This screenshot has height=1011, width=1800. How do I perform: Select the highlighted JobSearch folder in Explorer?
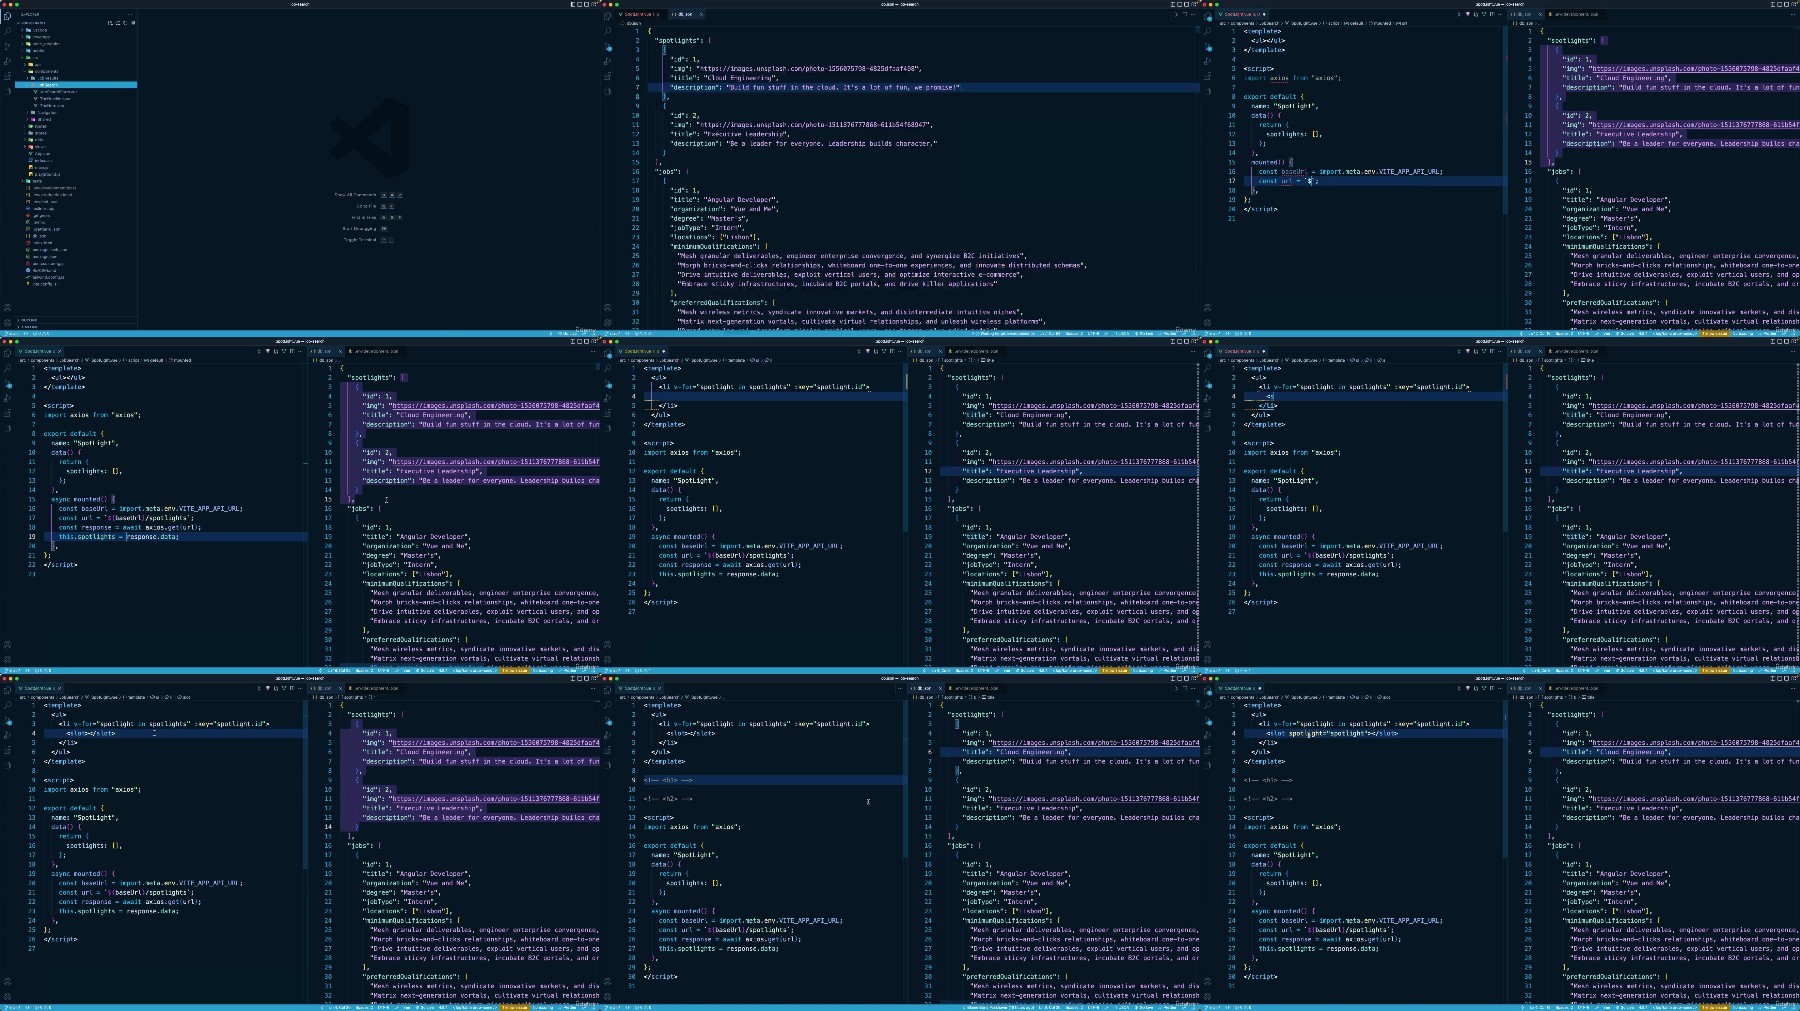click(x=76, y=85)
